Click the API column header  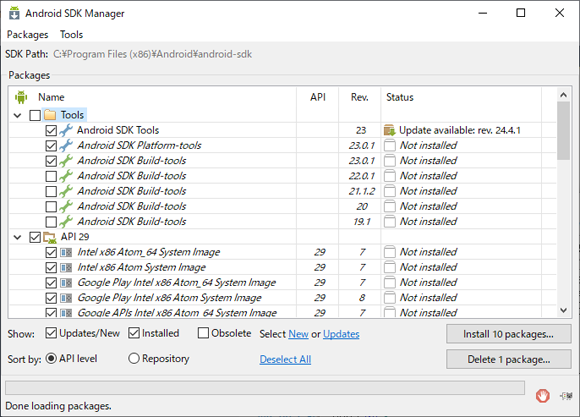click(318, 97)
